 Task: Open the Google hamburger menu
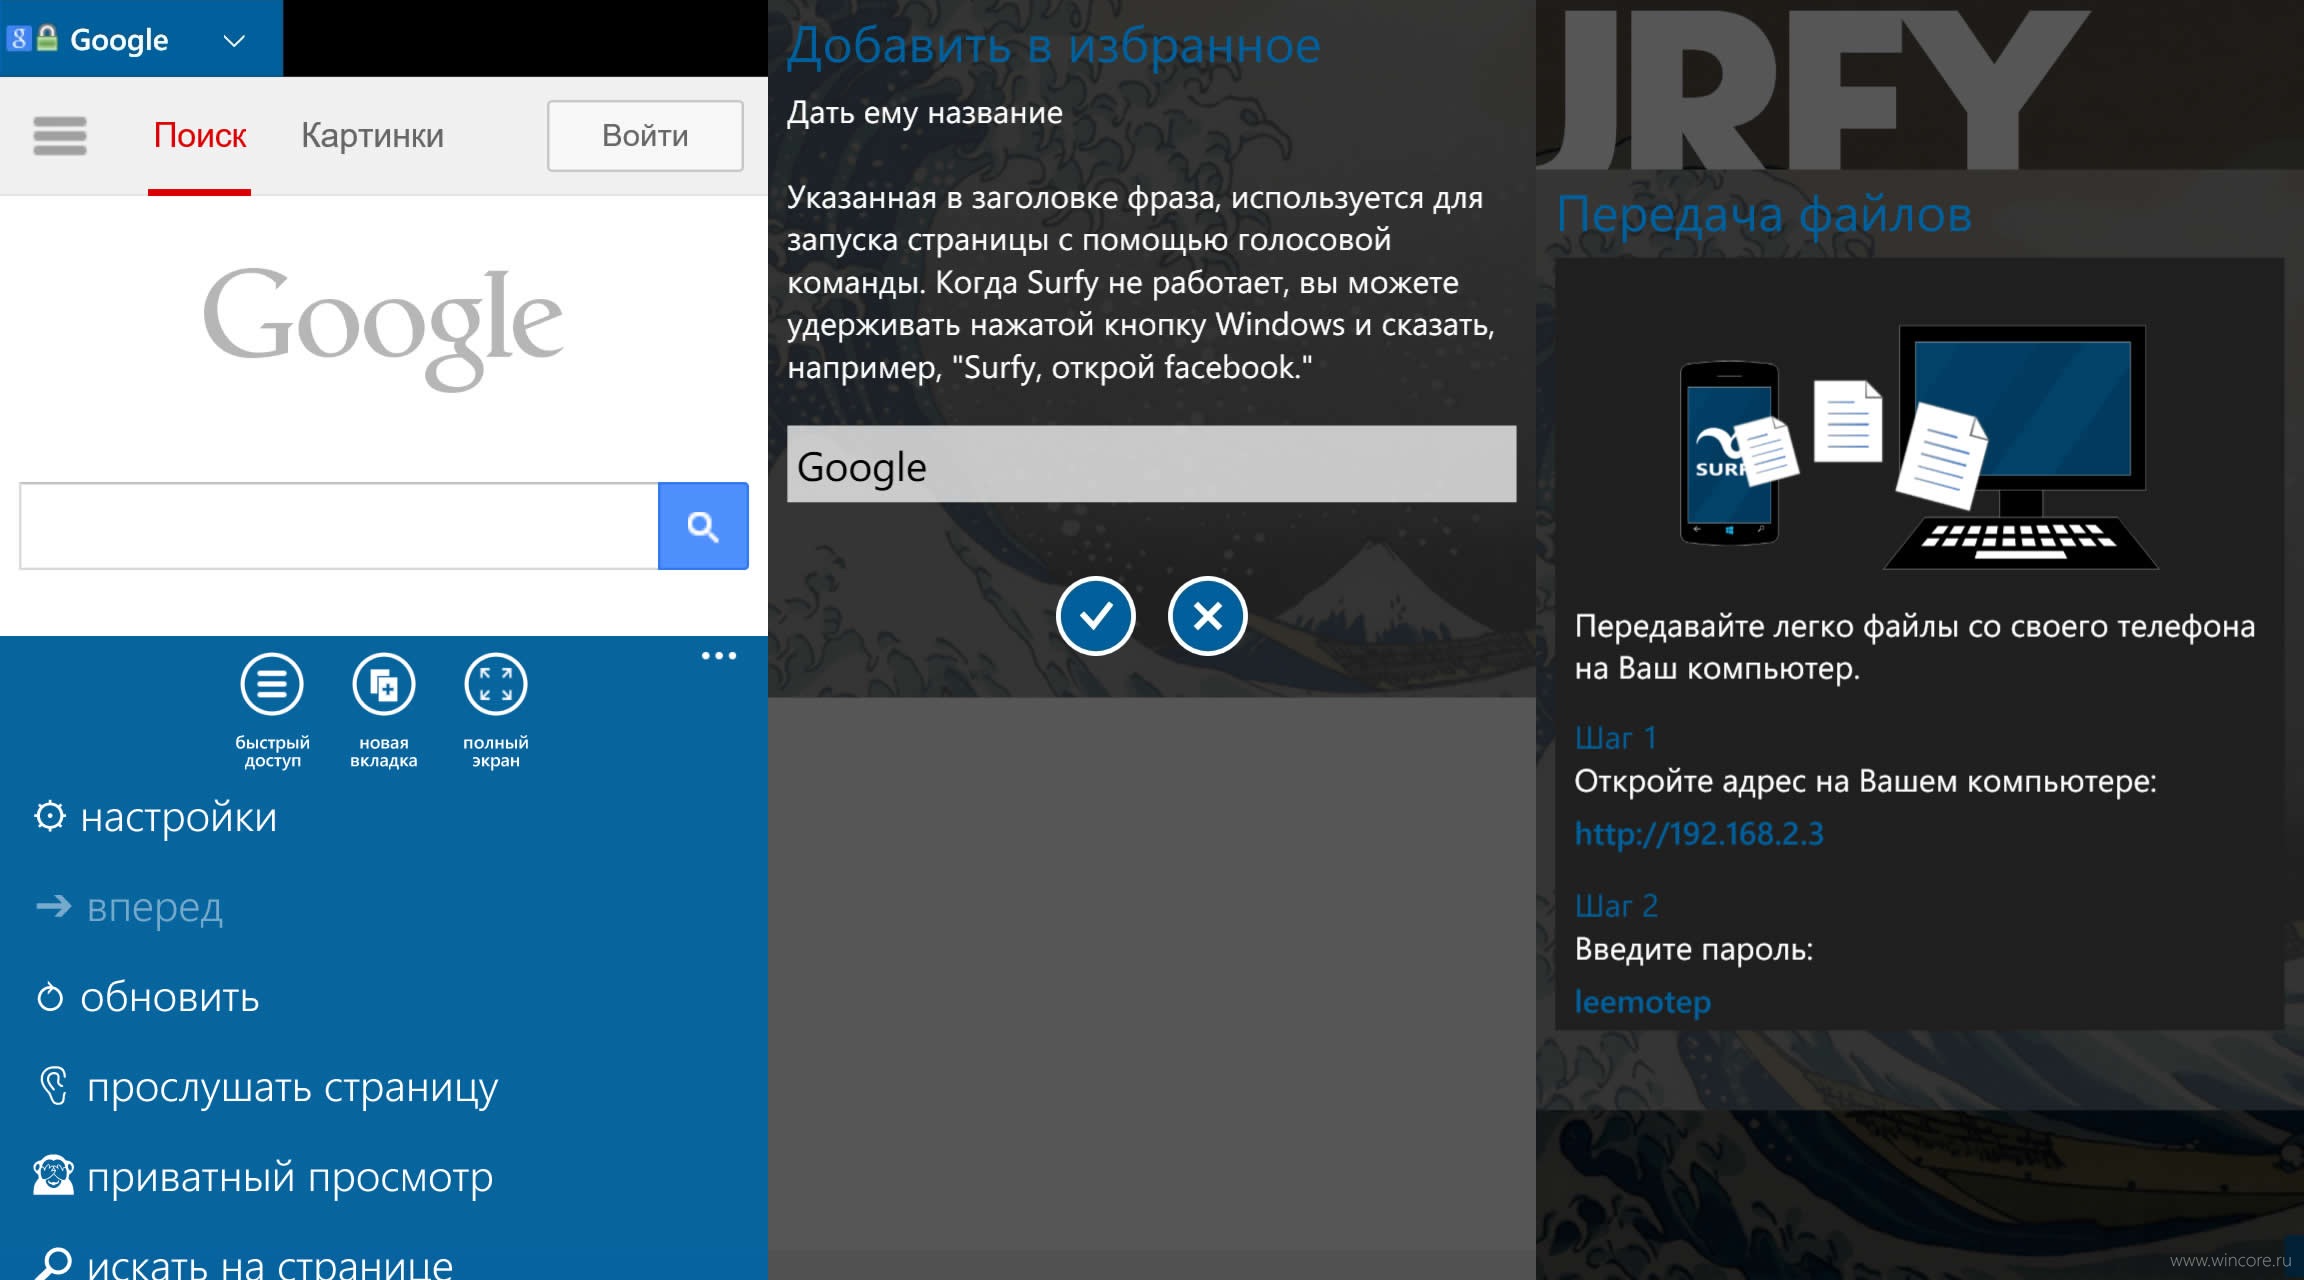point(60,136)
